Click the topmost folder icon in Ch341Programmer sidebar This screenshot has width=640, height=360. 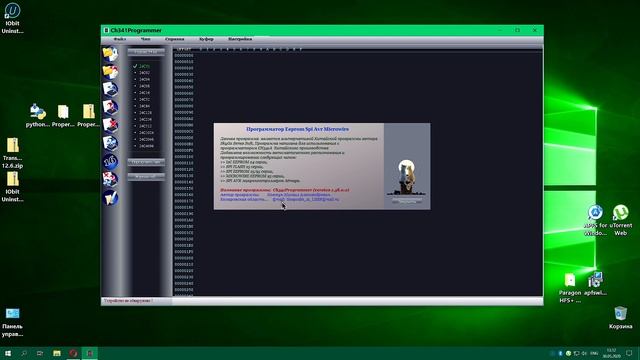point(110,54)
